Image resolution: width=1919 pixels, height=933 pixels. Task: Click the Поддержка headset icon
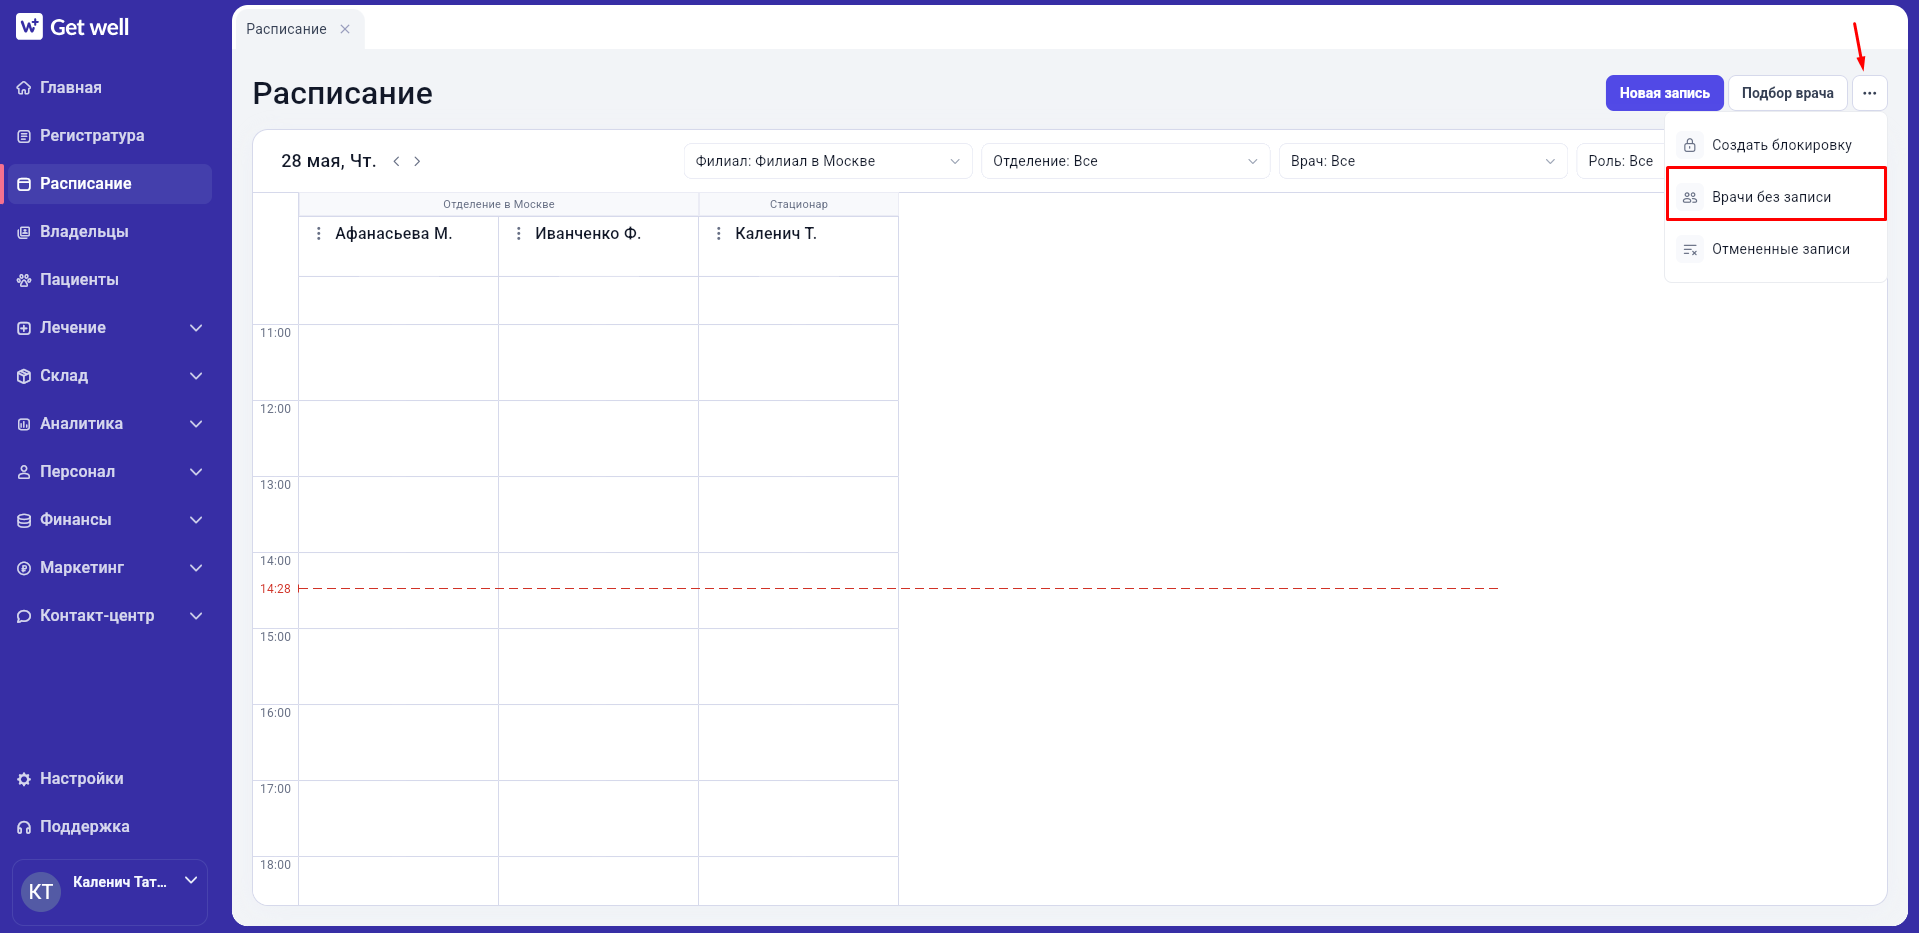click(24, 827)
